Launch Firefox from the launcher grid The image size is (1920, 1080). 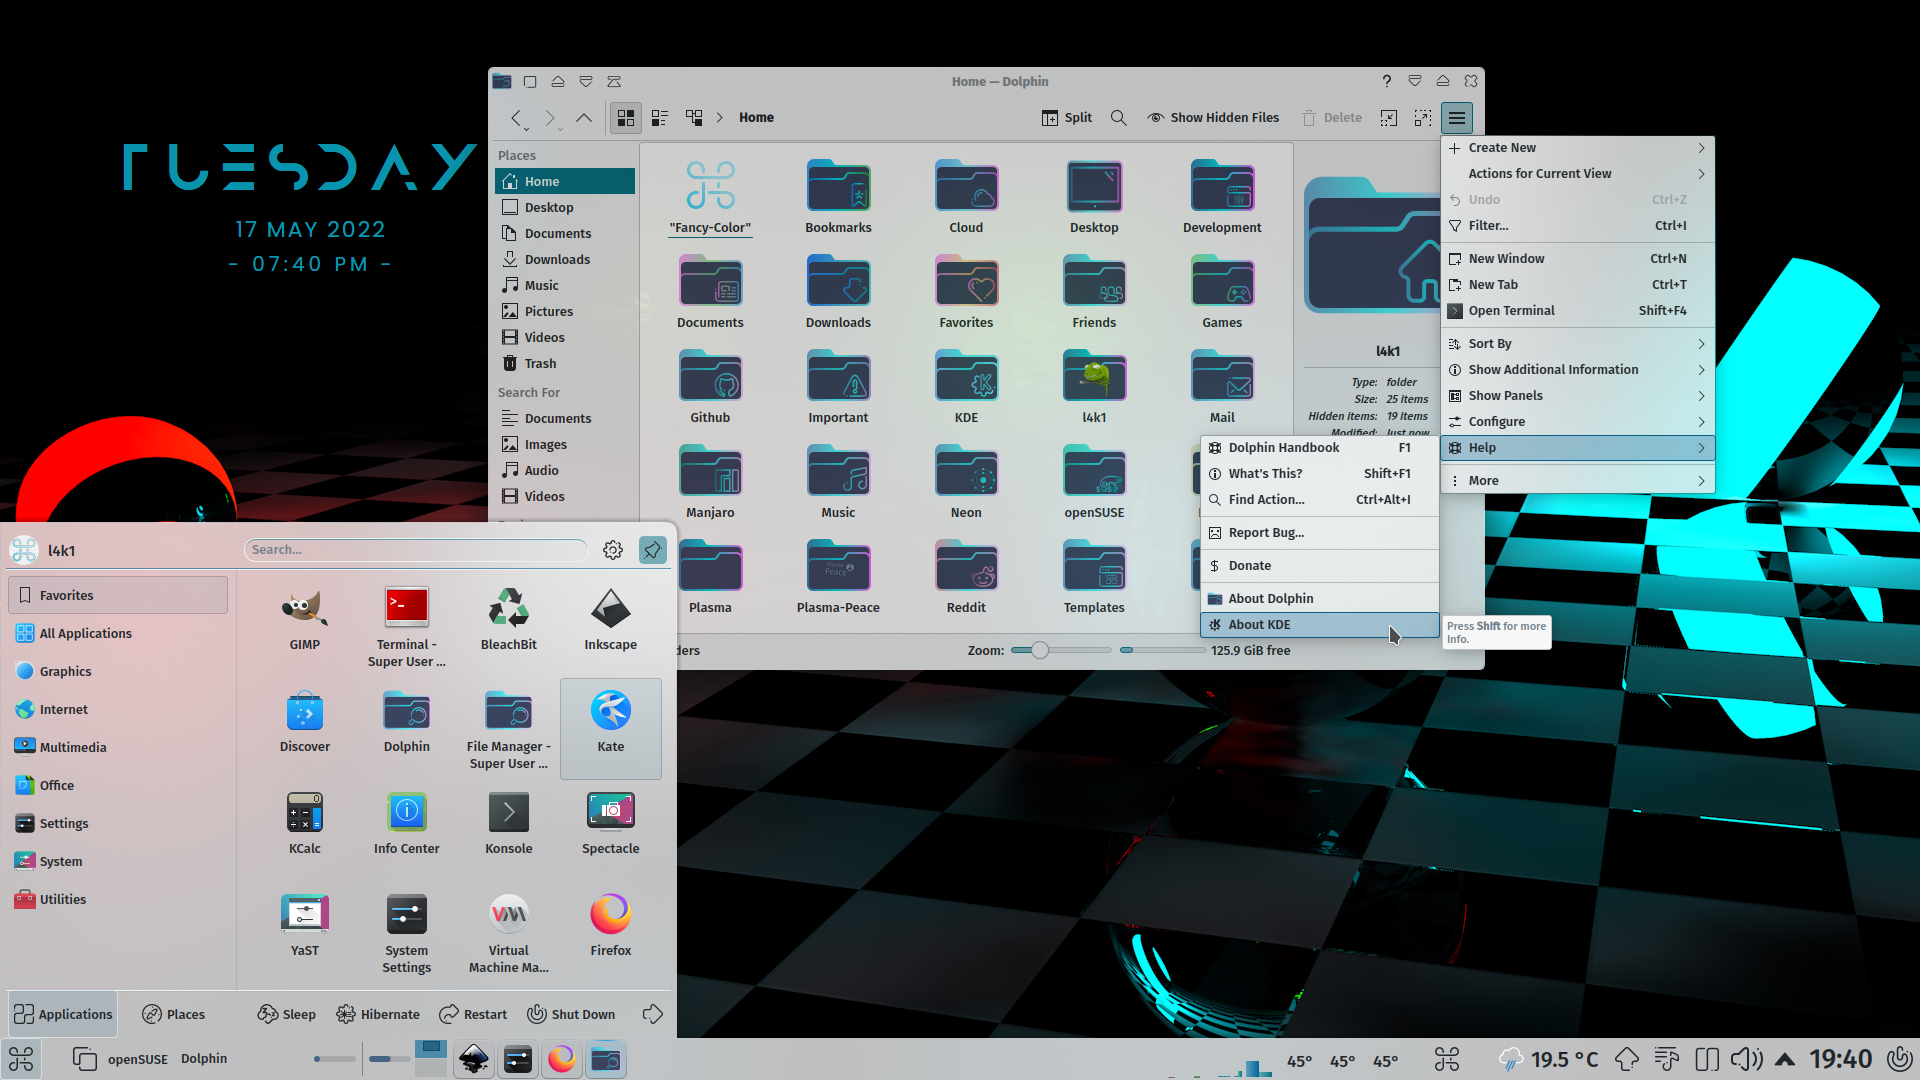coord(611,927)
